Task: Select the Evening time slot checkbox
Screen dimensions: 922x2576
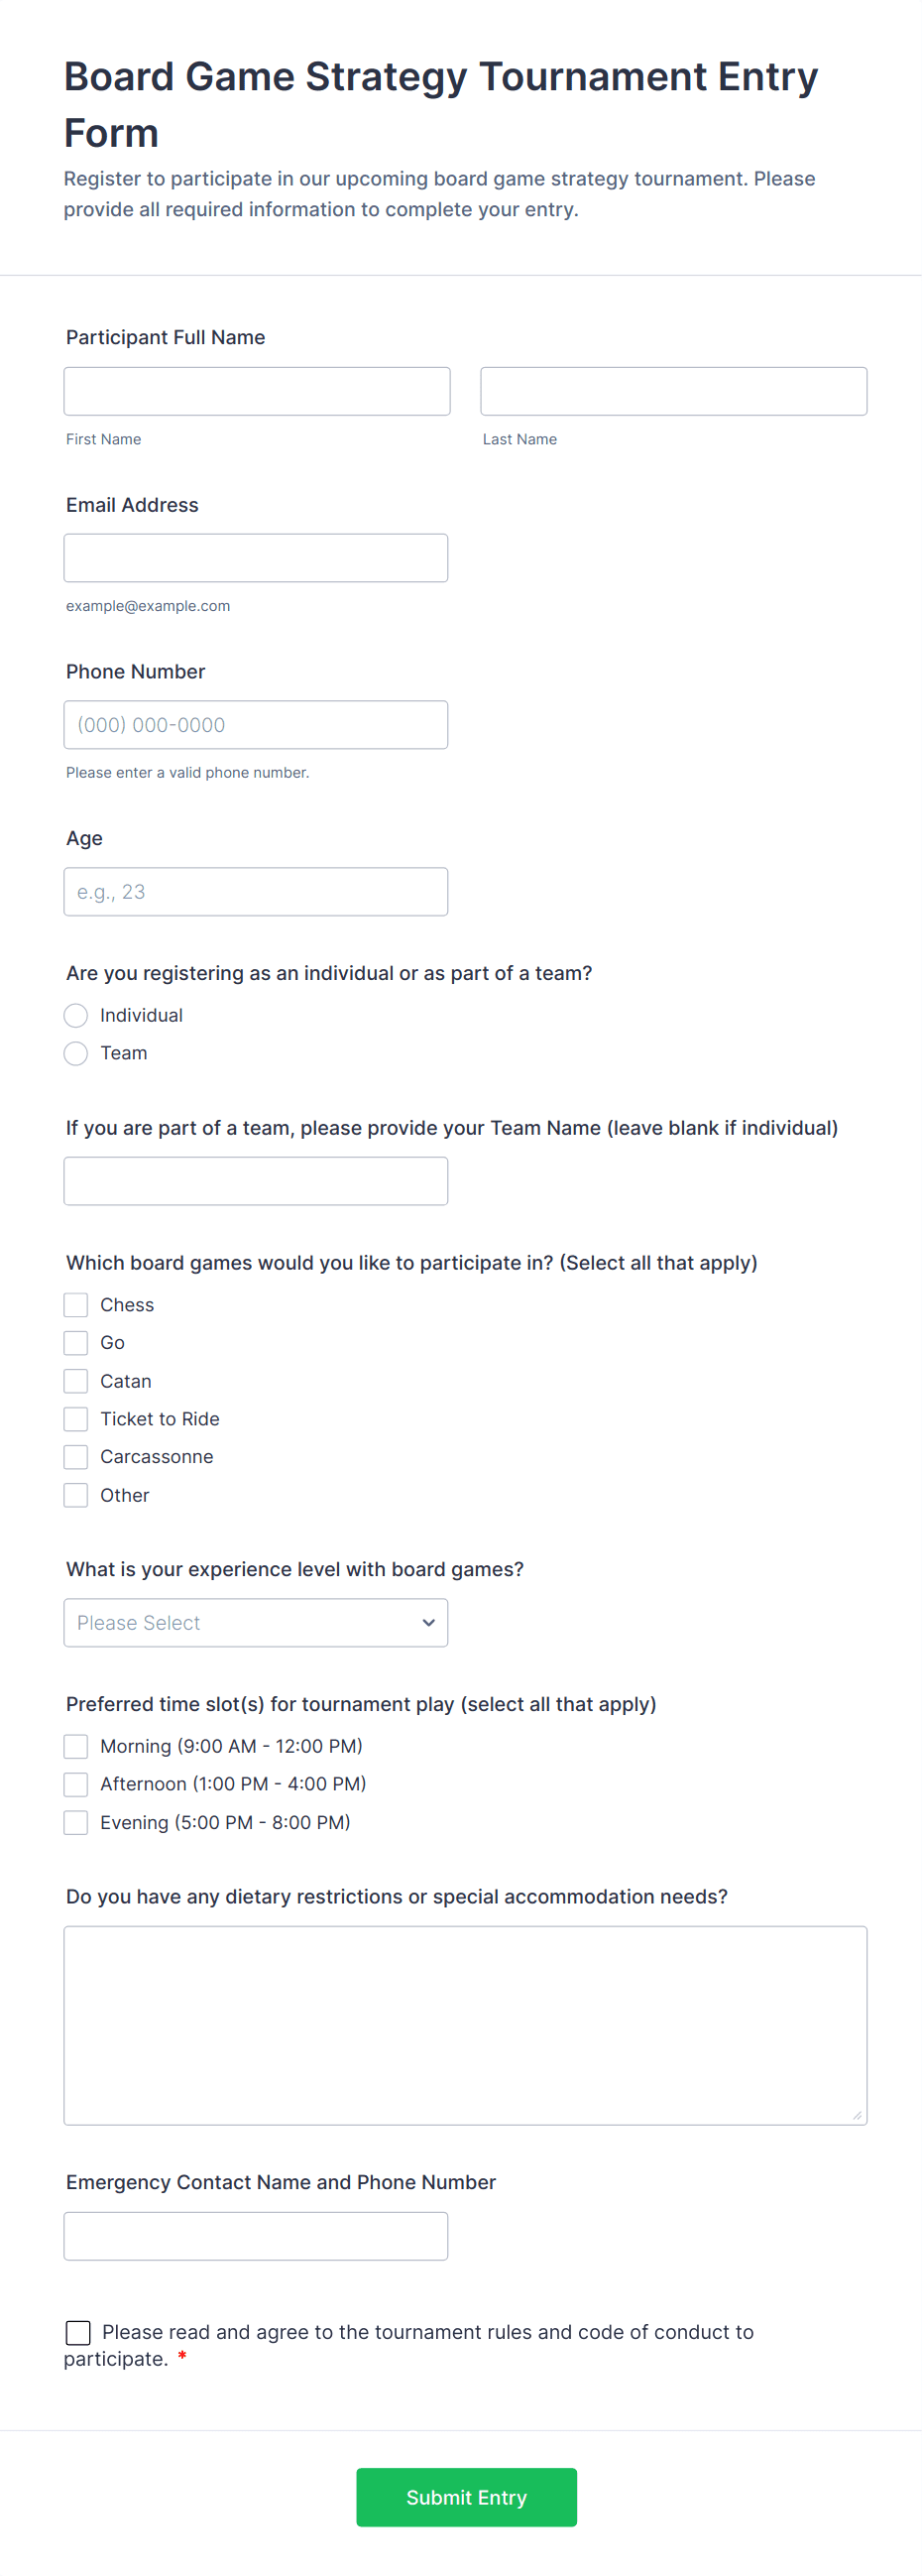Action: pos(76,1823)
